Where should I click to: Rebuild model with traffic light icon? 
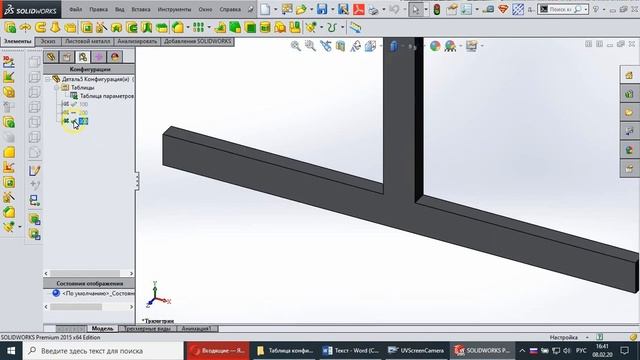[x=437, y=9]
